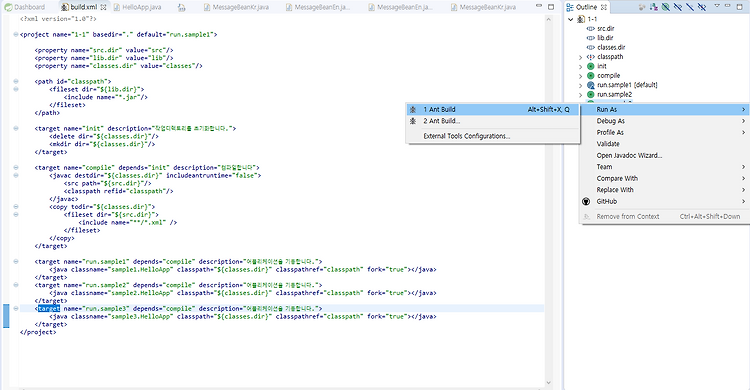This screenshot has height=390, width=750.
Task: Select the build.xml editor tab
Action: (83, 7)
